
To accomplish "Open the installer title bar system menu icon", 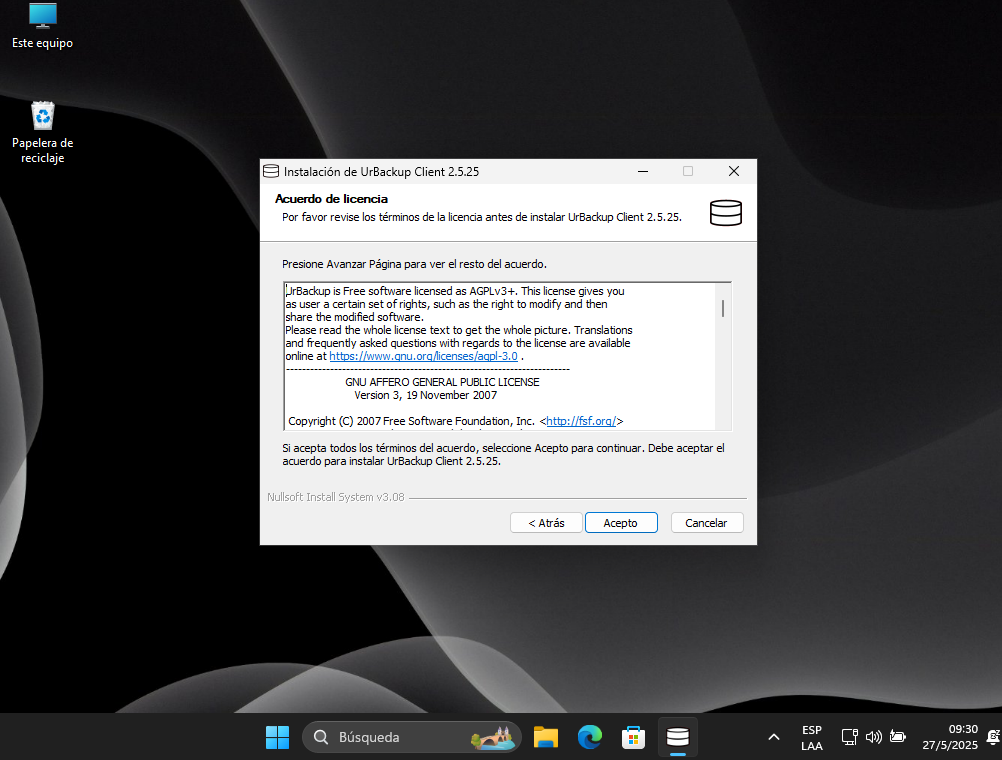I will click(270, 171).
